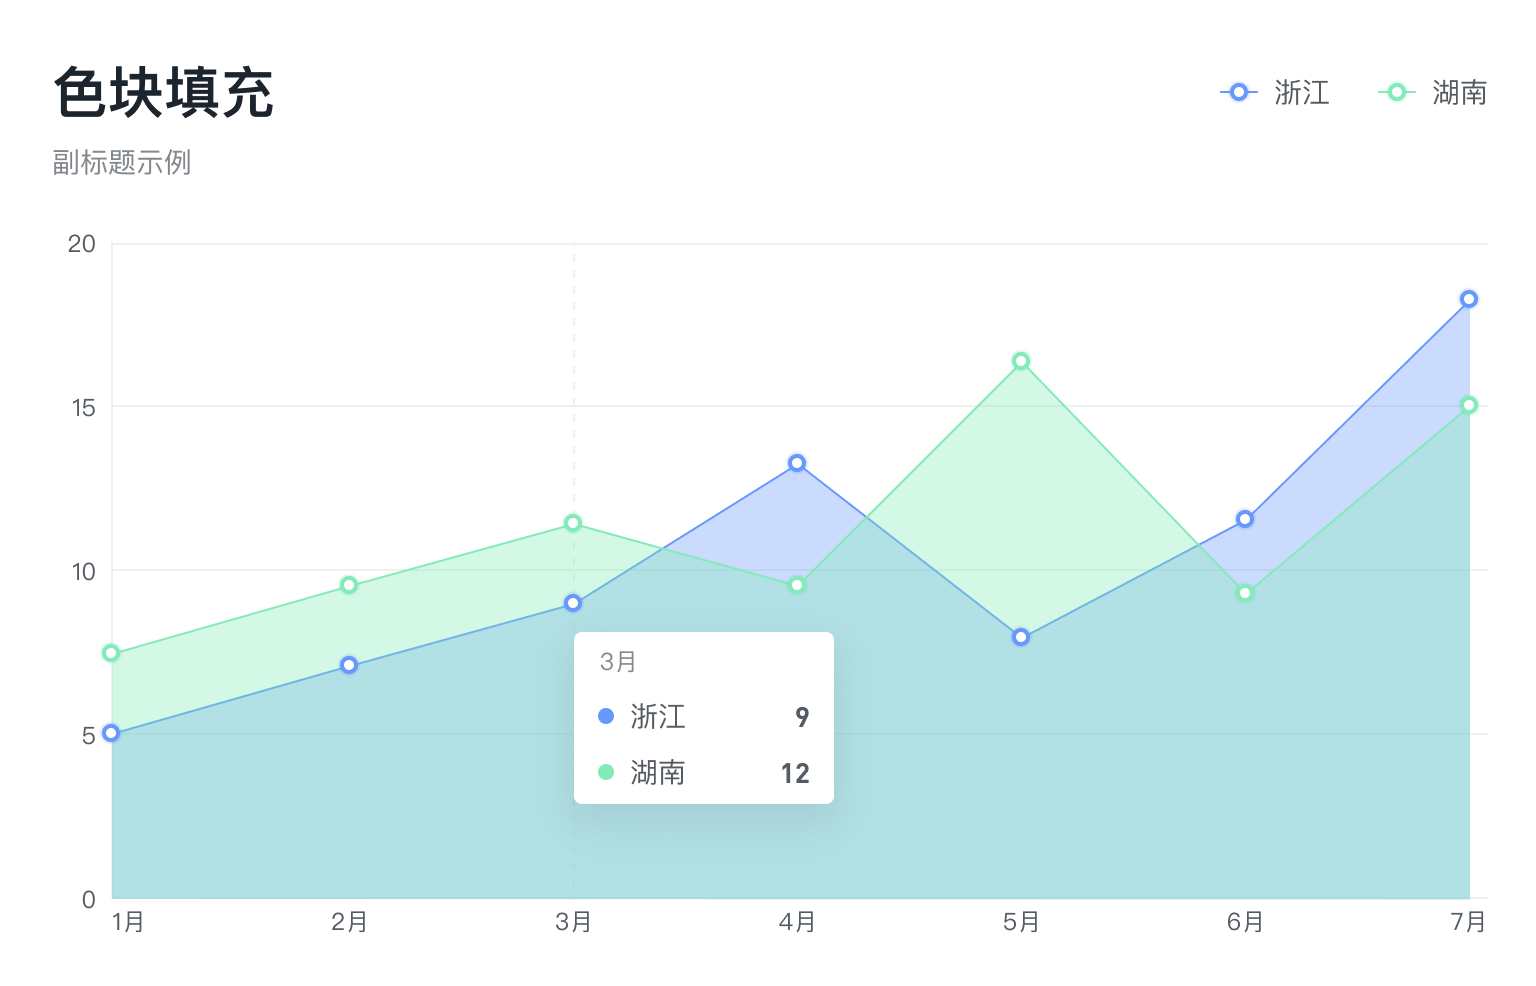The width and height of the screenshot is (1536, 986).
Task: Click the blue 浙江 legend marker icon
Action: coord(1239,92)
